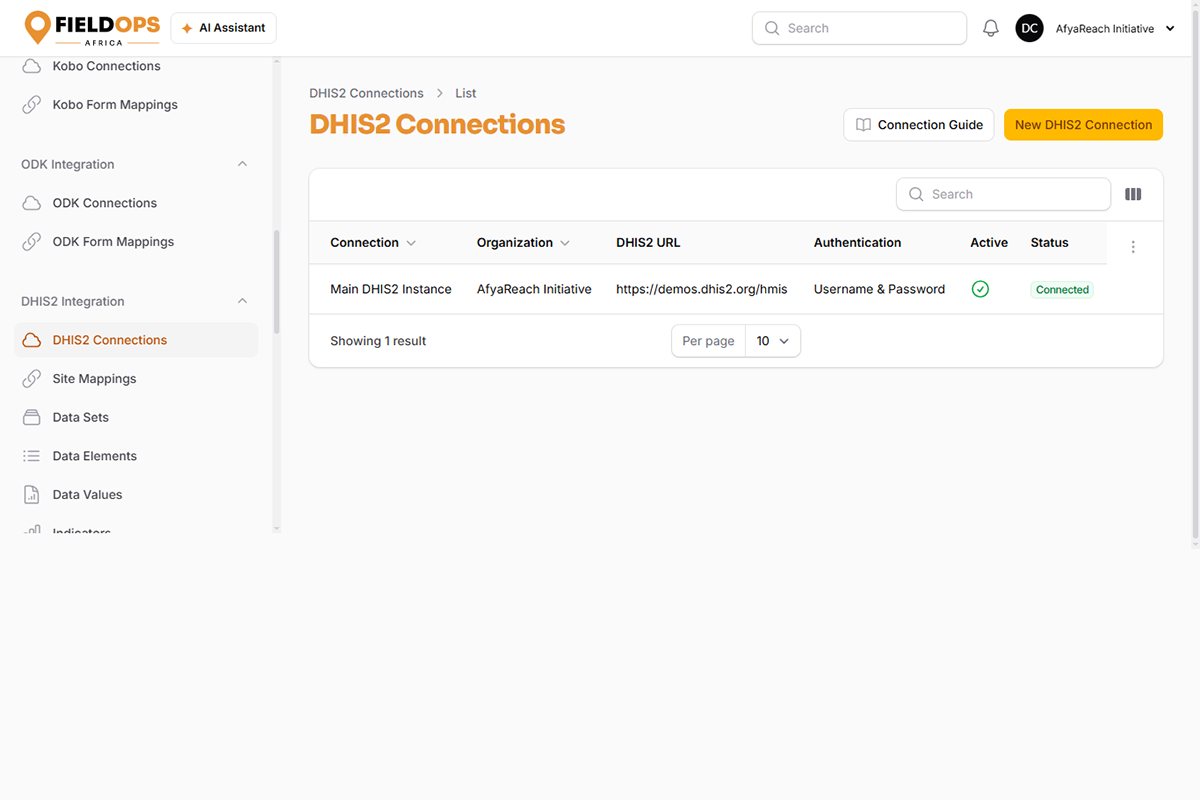Click the Kobo Connections cloud icon
1200x800 pixels.
32,66
